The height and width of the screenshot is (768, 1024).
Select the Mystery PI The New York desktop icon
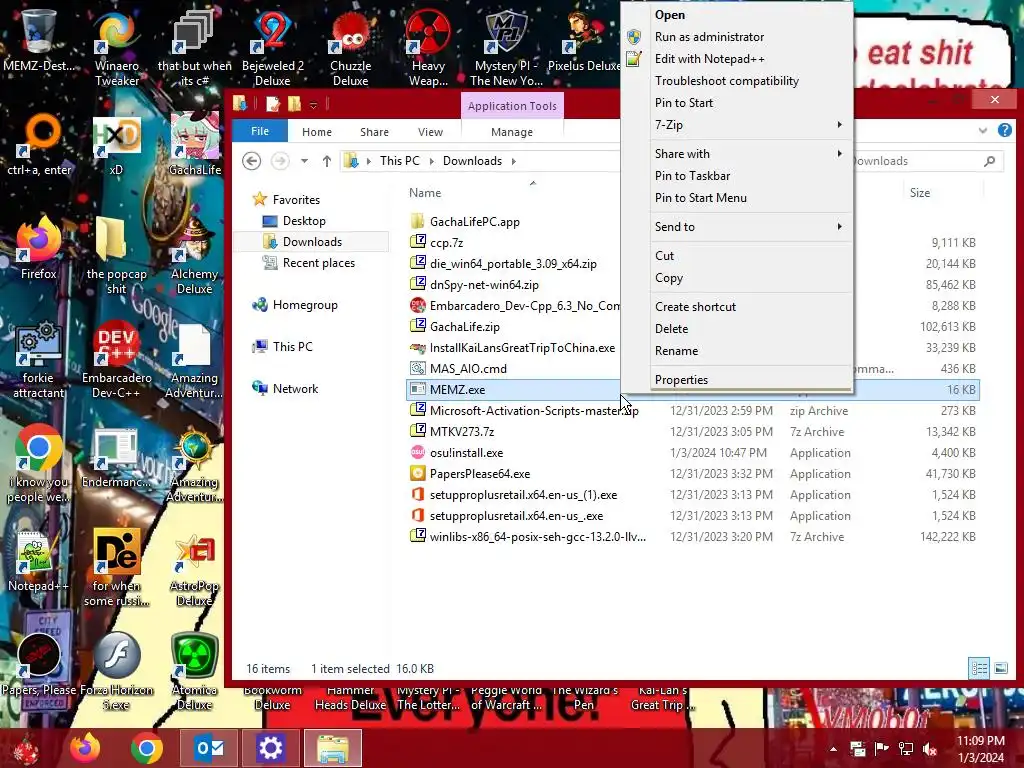click(x=506, y=46)
